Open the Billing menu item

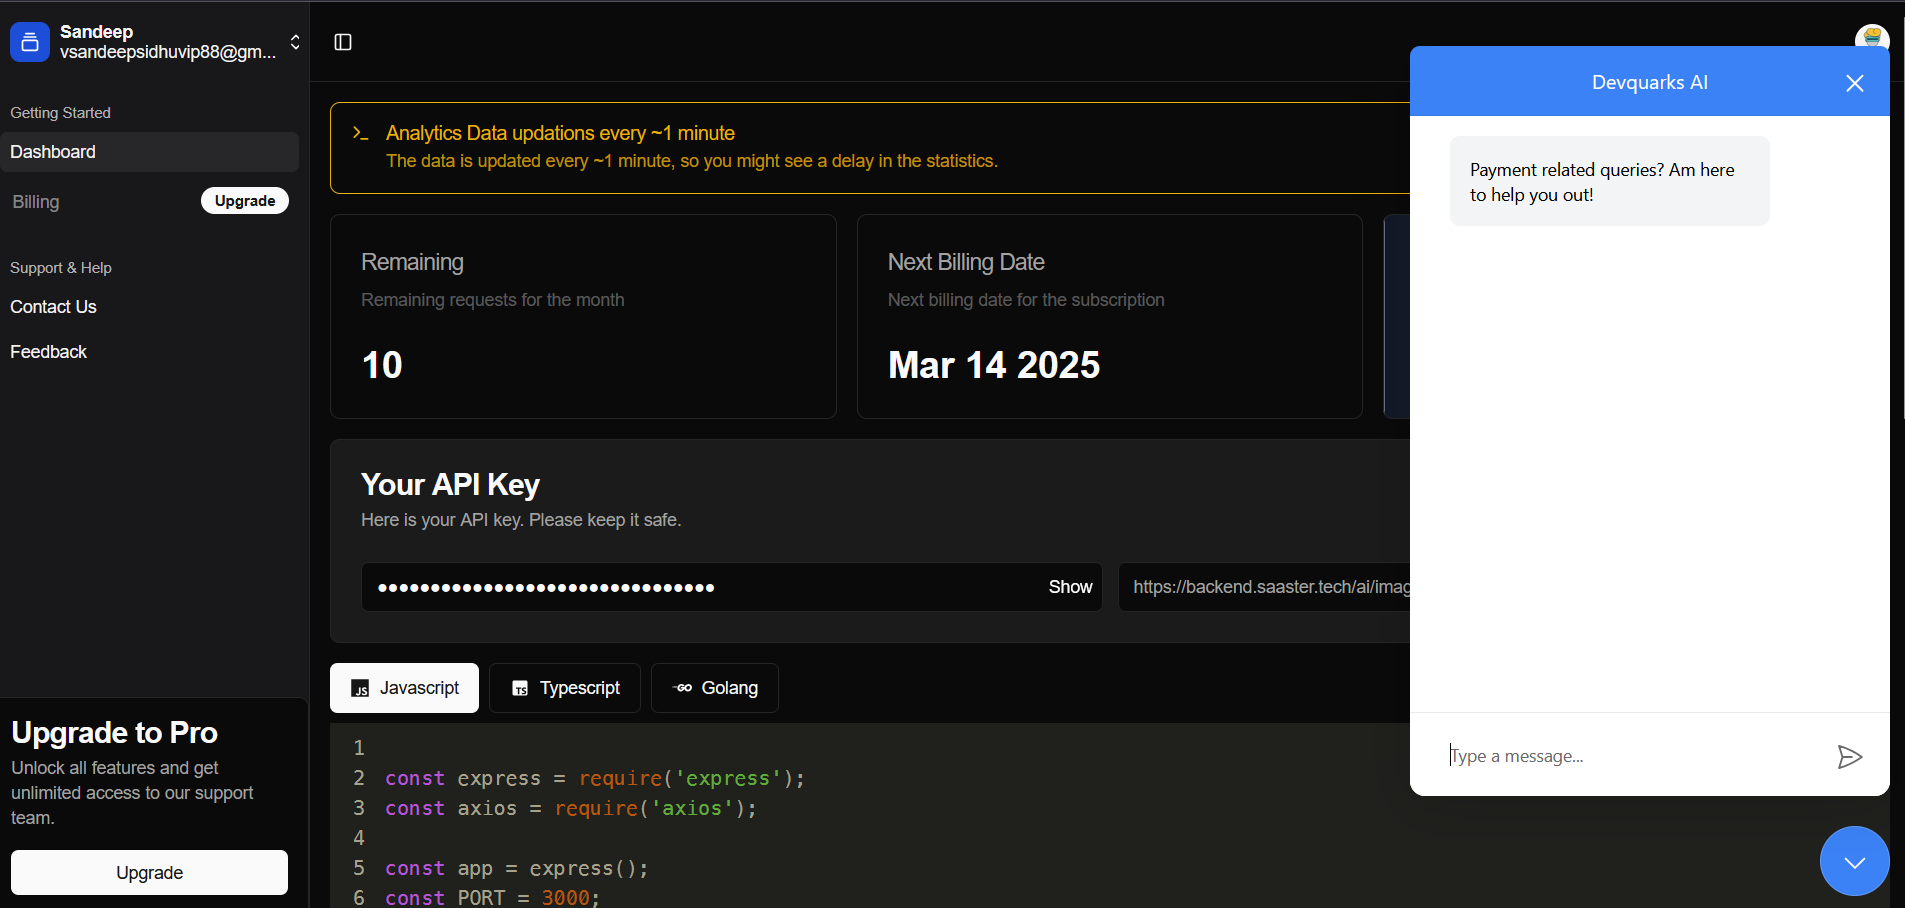click(36, 202)
